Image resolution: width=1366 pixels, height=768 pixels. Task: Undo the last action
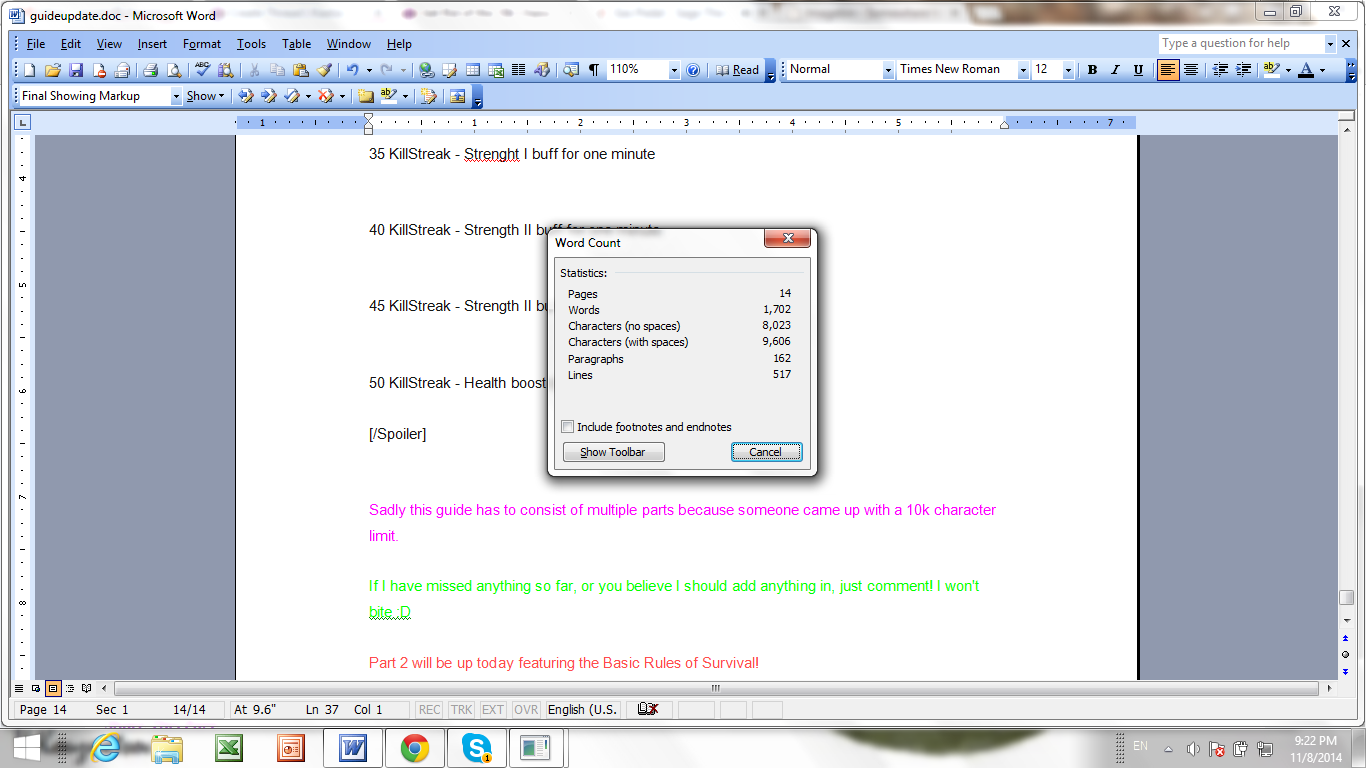[352, 70]
